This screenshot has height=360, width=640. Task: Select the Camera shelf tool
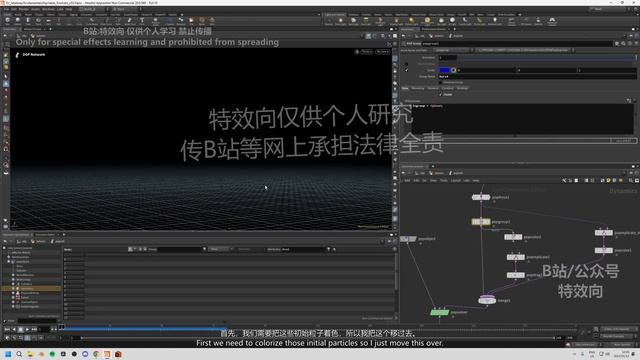pos(329,20)
